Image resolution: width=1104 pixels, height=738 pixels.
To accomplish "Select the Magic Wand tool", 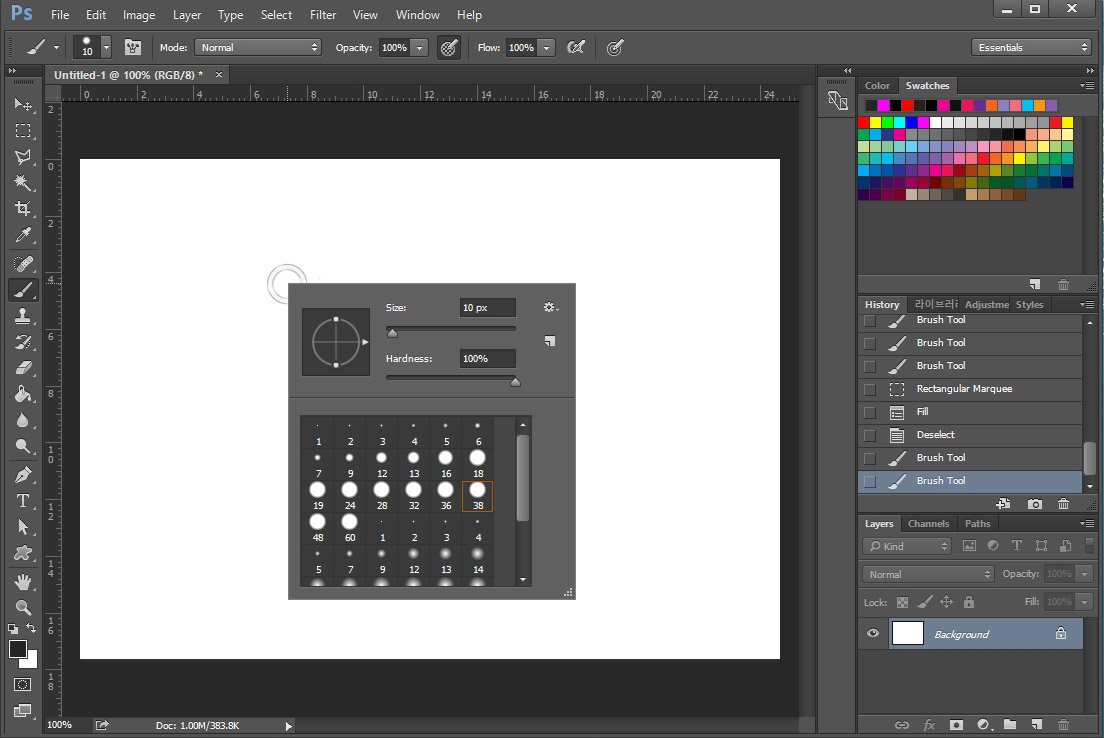I will point(23,183).
